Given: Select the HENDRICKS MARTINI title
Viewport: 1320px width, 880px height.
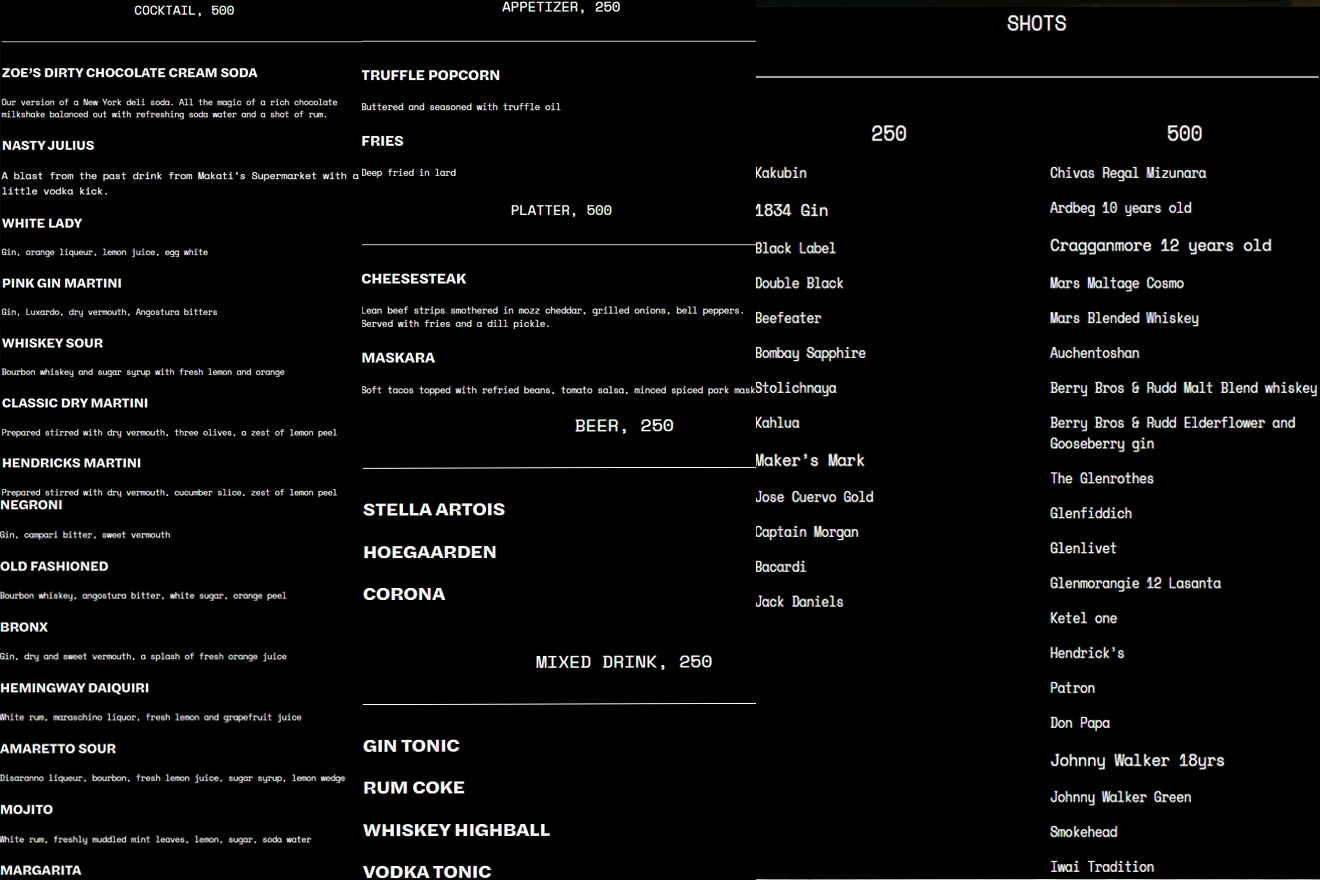Looking at the screenshot, I should pyautogui.click(x=71, y=464).
